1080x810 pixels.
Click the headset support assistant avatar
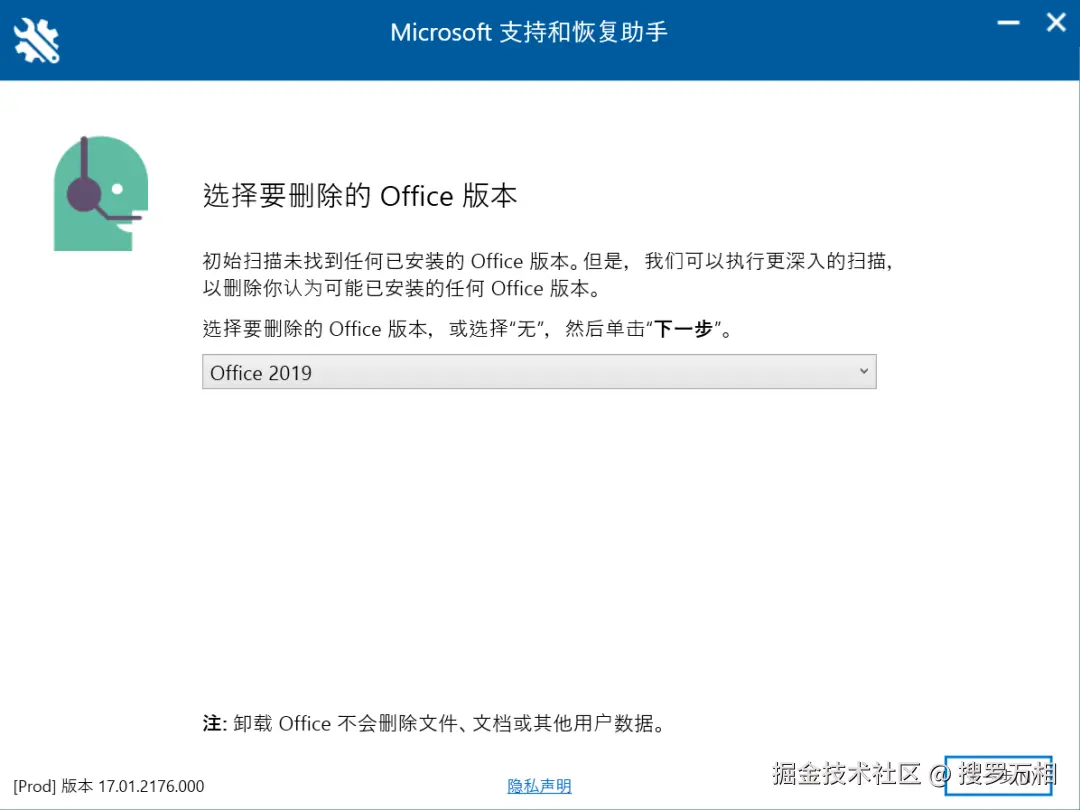pyautogui.click(x=100, y=193)
